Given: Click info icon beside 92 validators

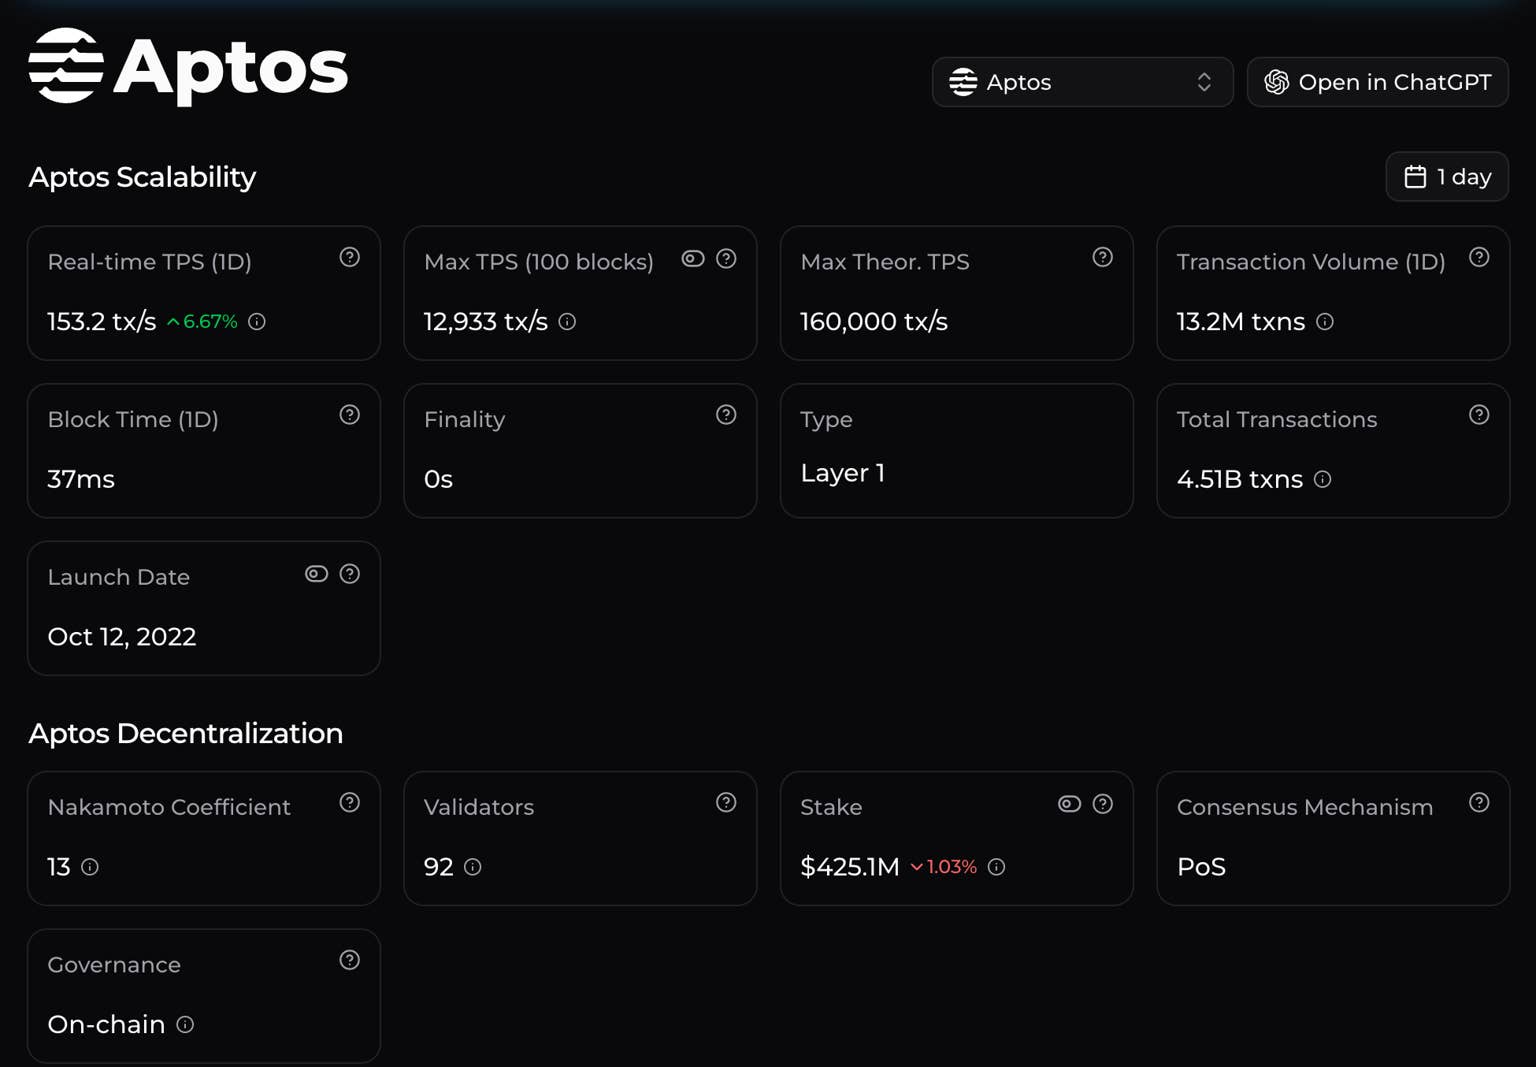Looking at the screenshot, I should [x=473, y=867].
